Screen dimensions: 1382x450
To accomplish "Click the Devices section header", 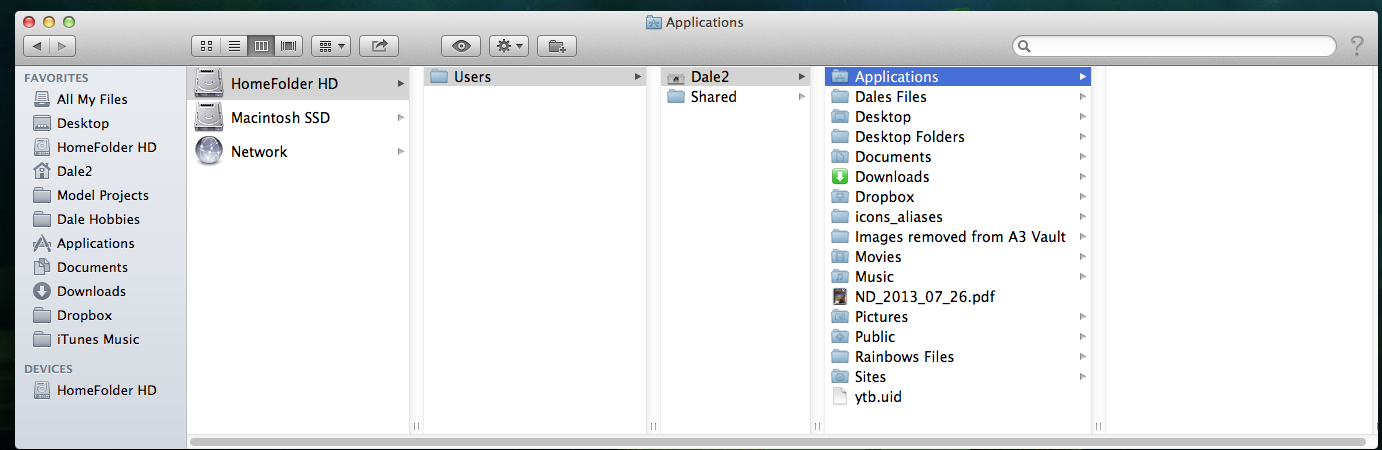I will (49, 369).
